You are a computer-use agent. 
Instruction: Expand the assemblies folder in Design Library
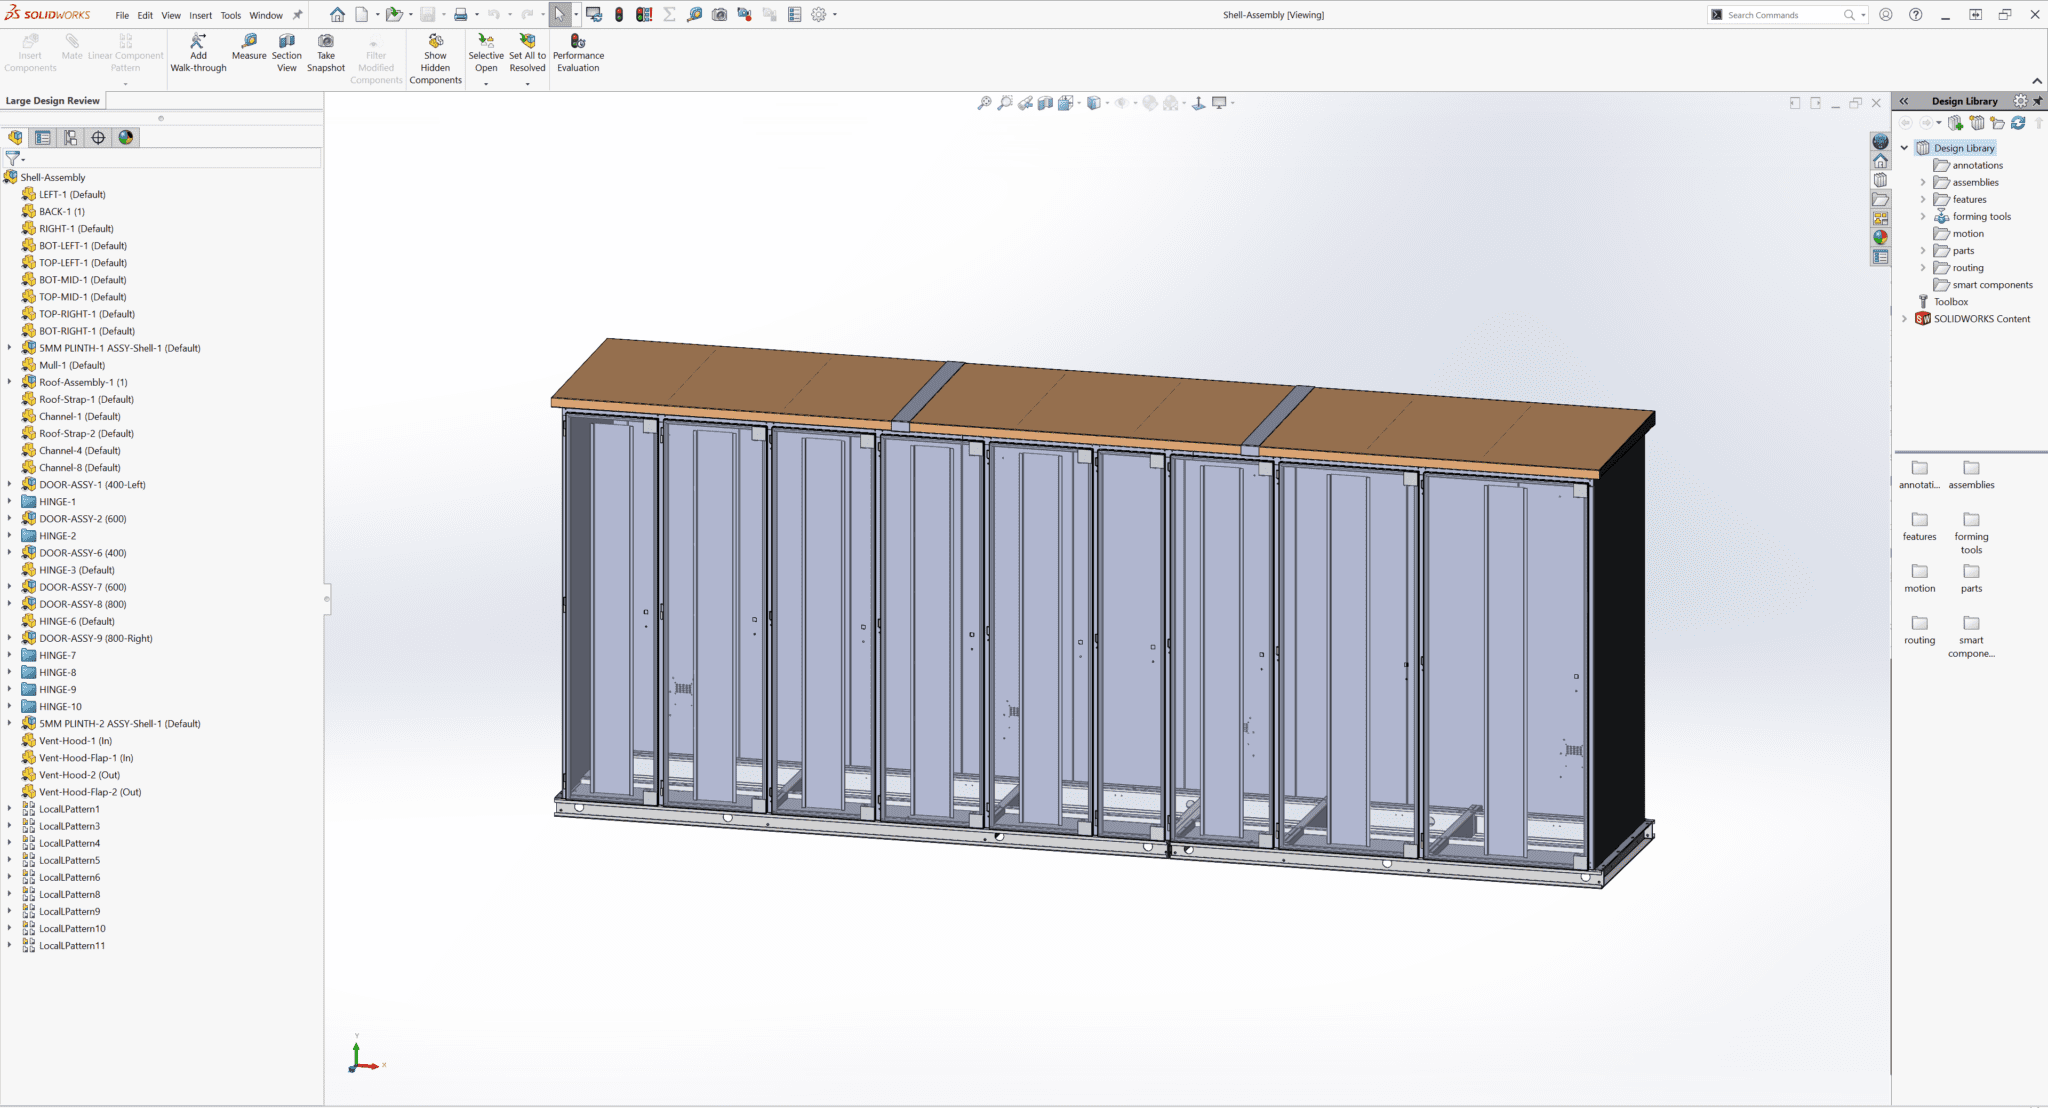click(1923, 182)
